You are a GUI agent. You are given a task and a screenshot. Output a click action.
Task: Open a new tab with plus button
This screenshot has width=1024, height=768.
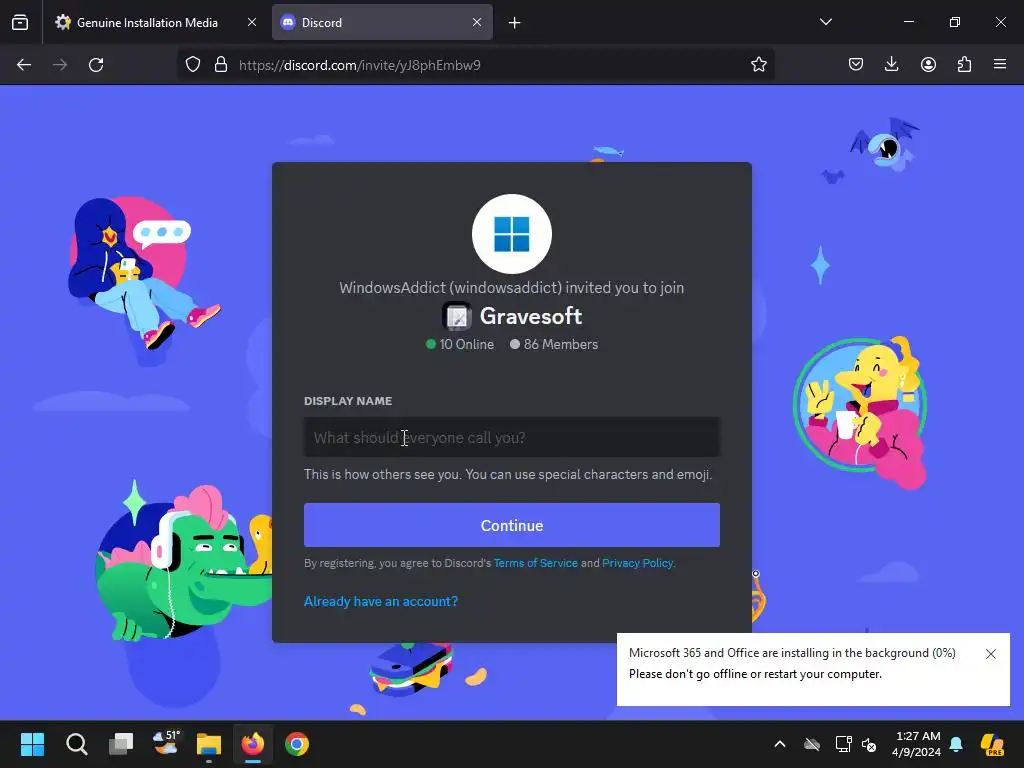515,23
